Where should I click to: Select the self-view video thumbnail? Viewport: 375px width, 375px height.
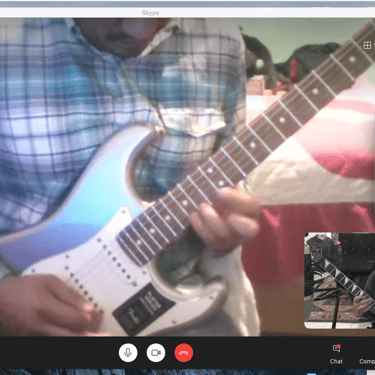(340, 281)
